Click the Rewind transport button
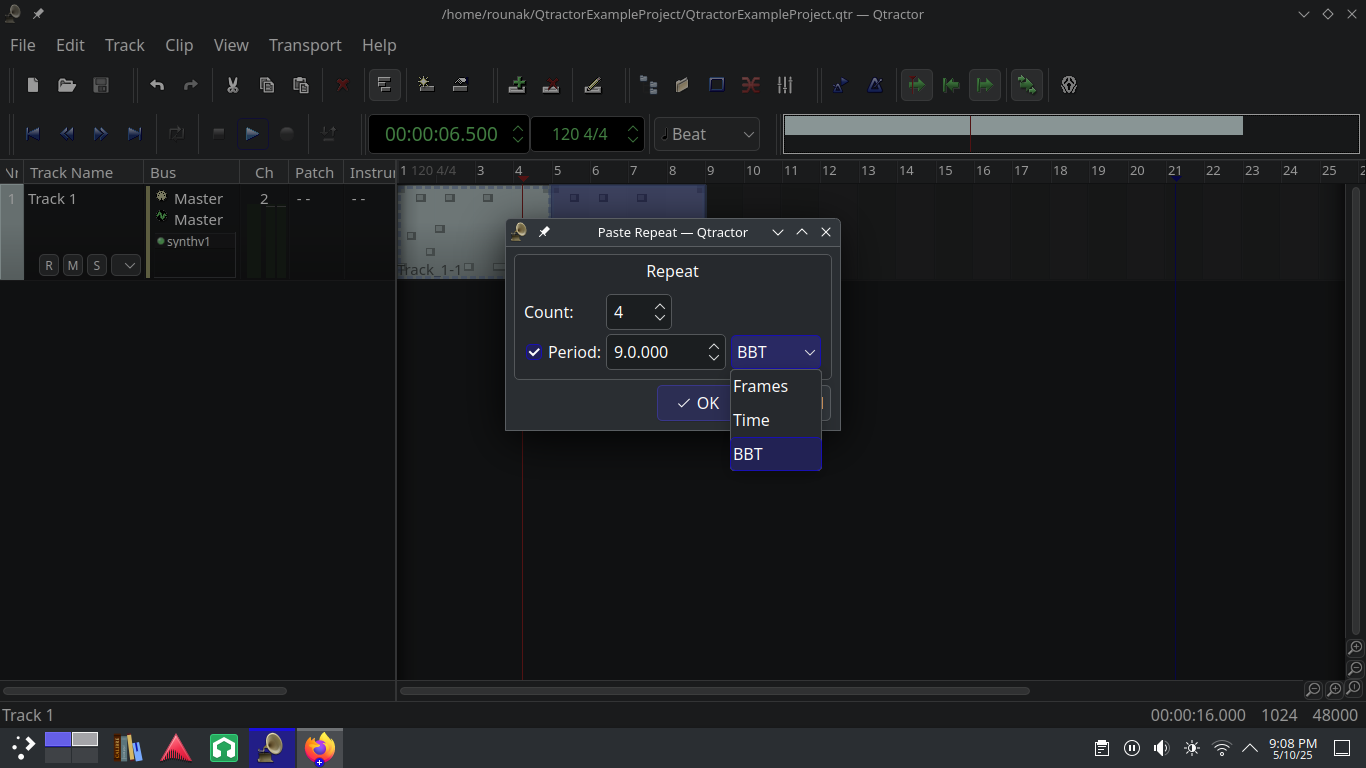Screen dimensions: 1366x768 [x=66, y=134]
